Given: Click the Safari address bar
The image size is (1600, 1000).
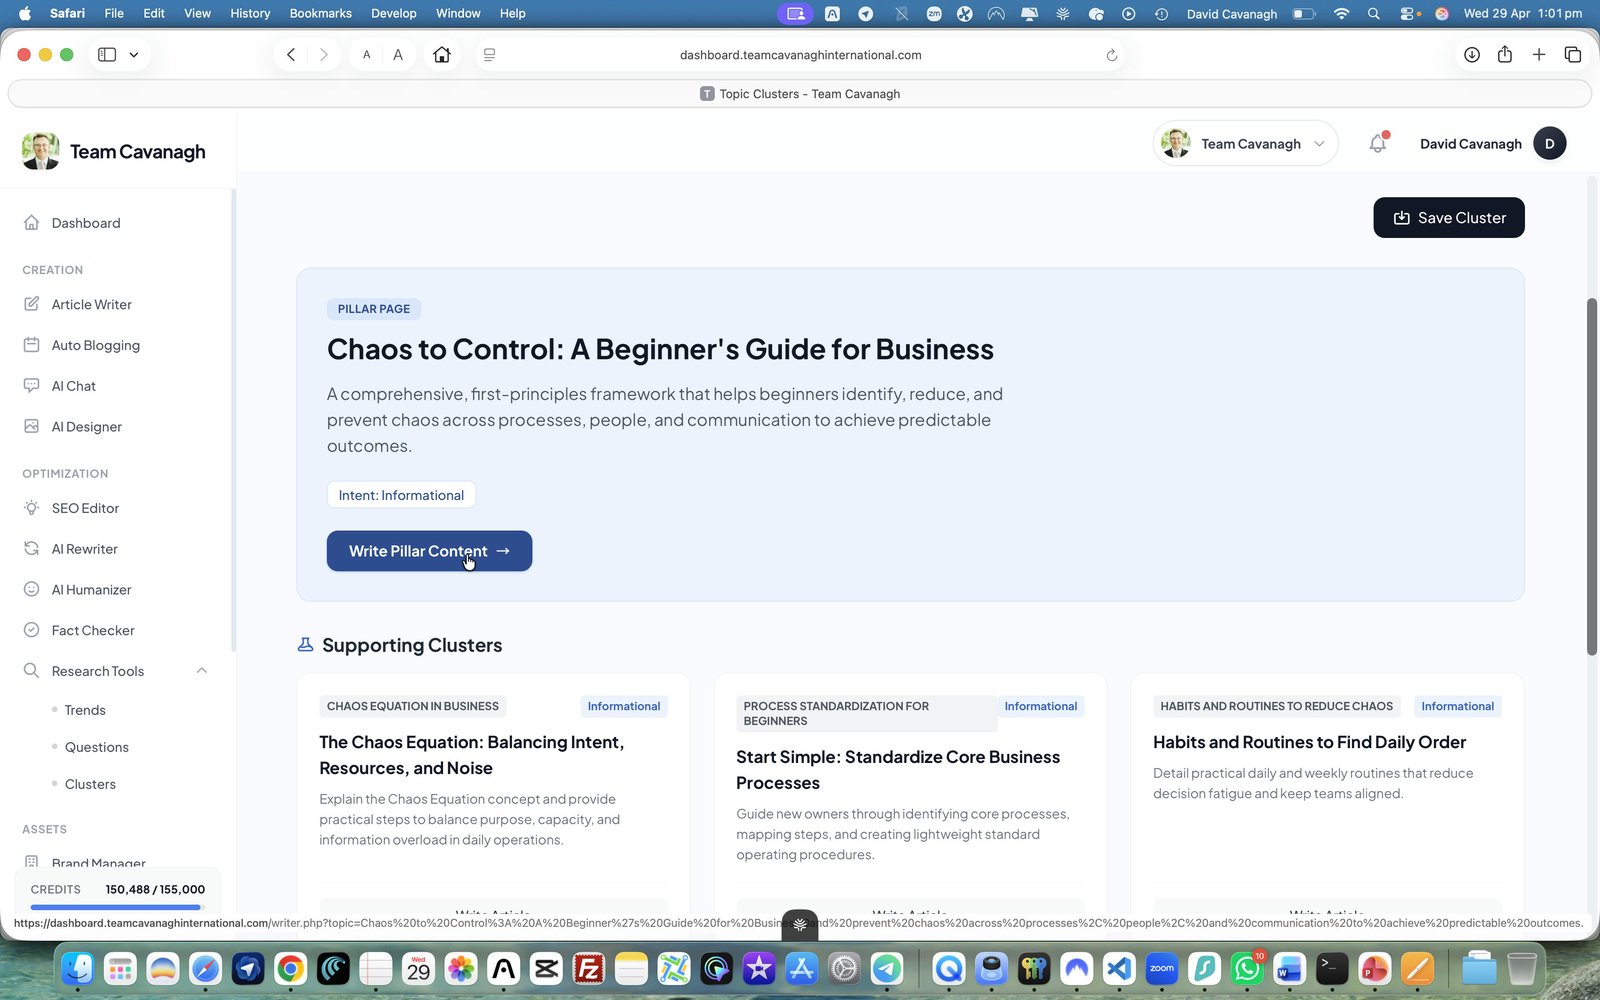Looking at the screenshot, I should tap(800, 55).
